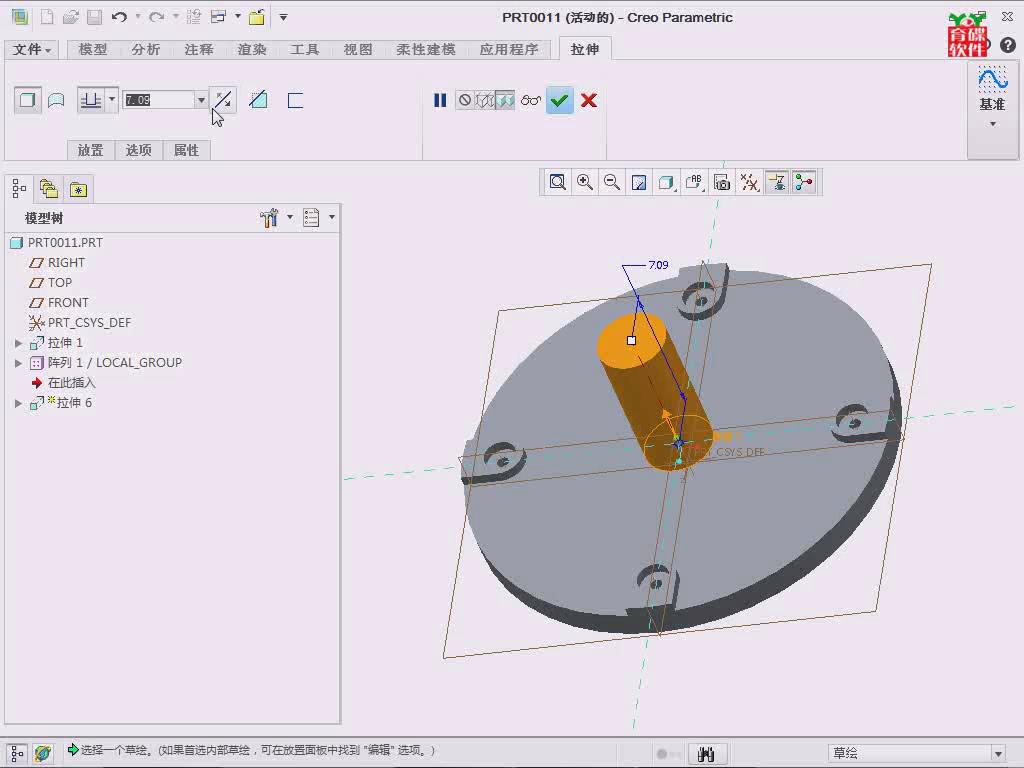Click the display style cube icon
The width and height of the screenshot is (1024, 768).
coord(666,182)
